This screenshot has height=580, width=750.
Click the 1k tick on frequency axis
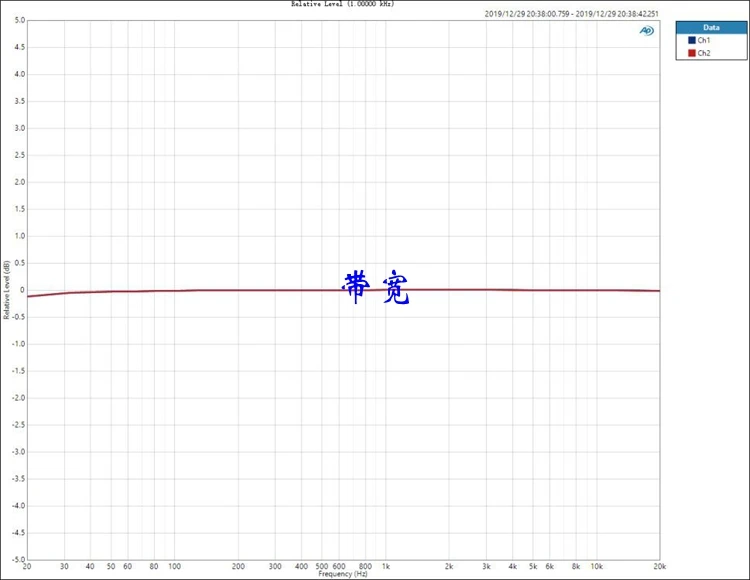(x=386, y=566)
